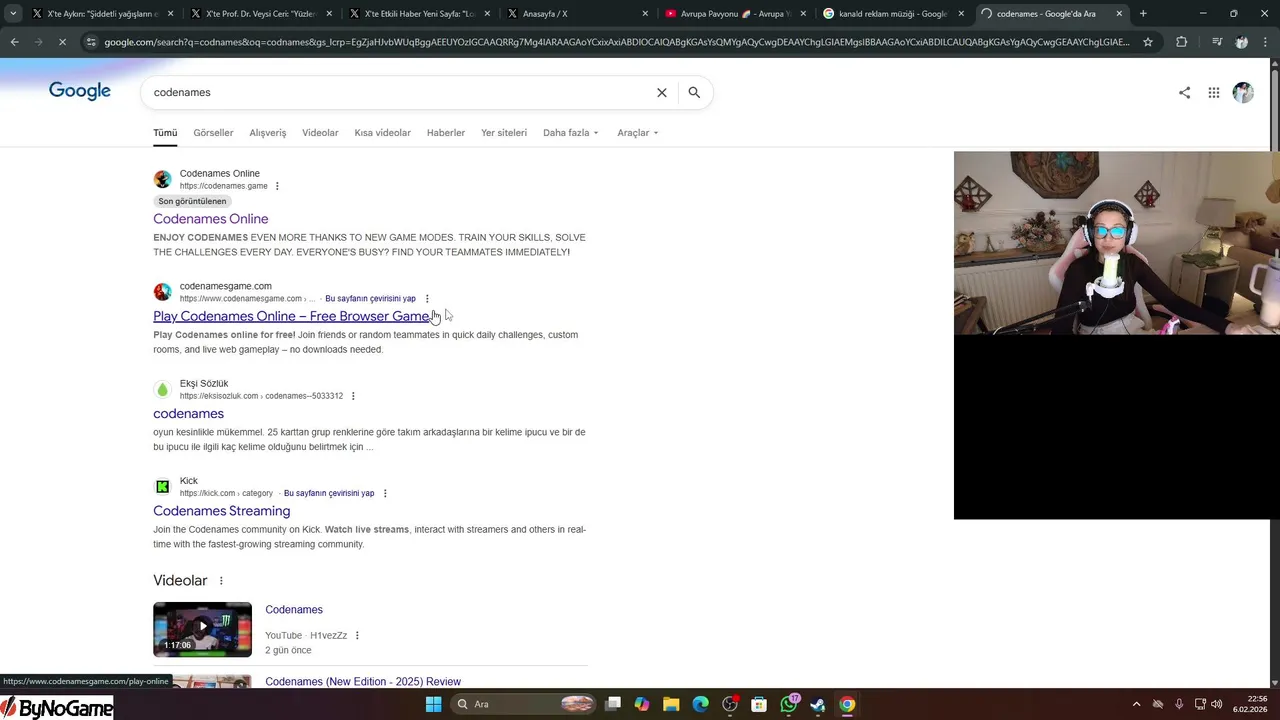
Task: Open the tab search dropdown arrow
Action: pos(13,14)
